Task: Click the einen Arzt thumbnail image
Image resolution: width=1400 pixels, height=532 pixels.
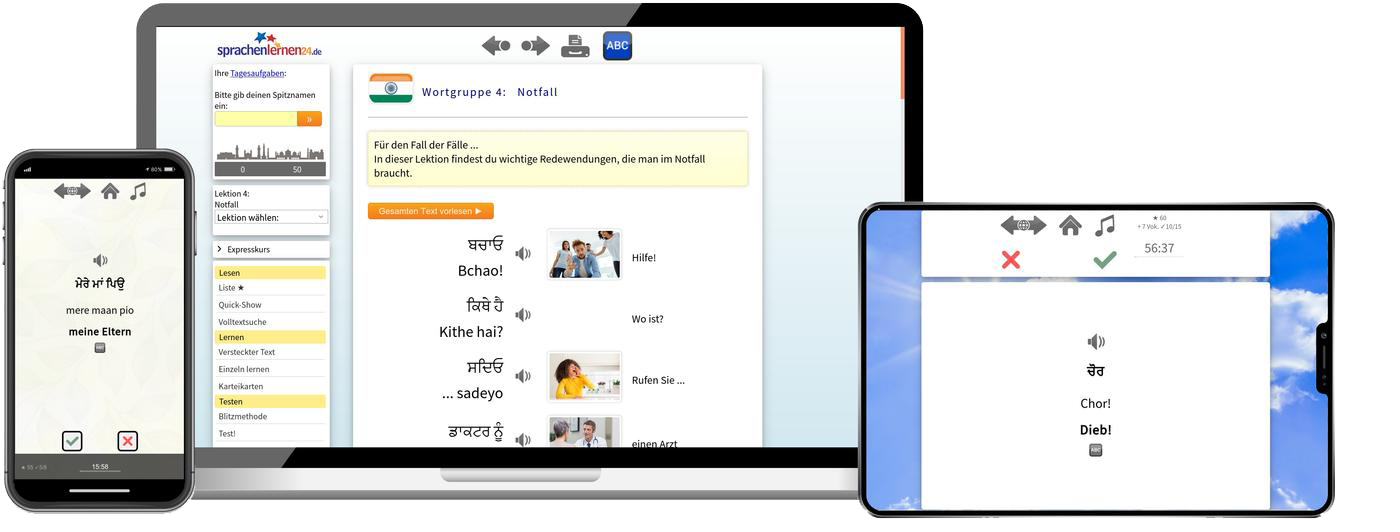Action: pyautogui.click(x=585, y=432)
